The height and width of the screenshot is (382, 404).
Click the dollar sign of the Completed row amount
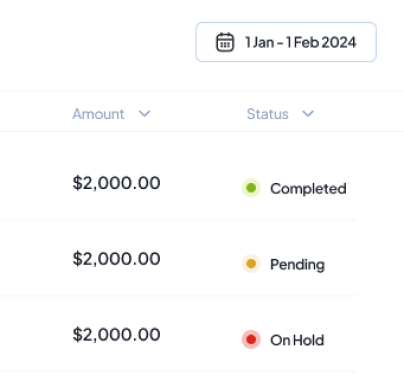tap(77, 183)
